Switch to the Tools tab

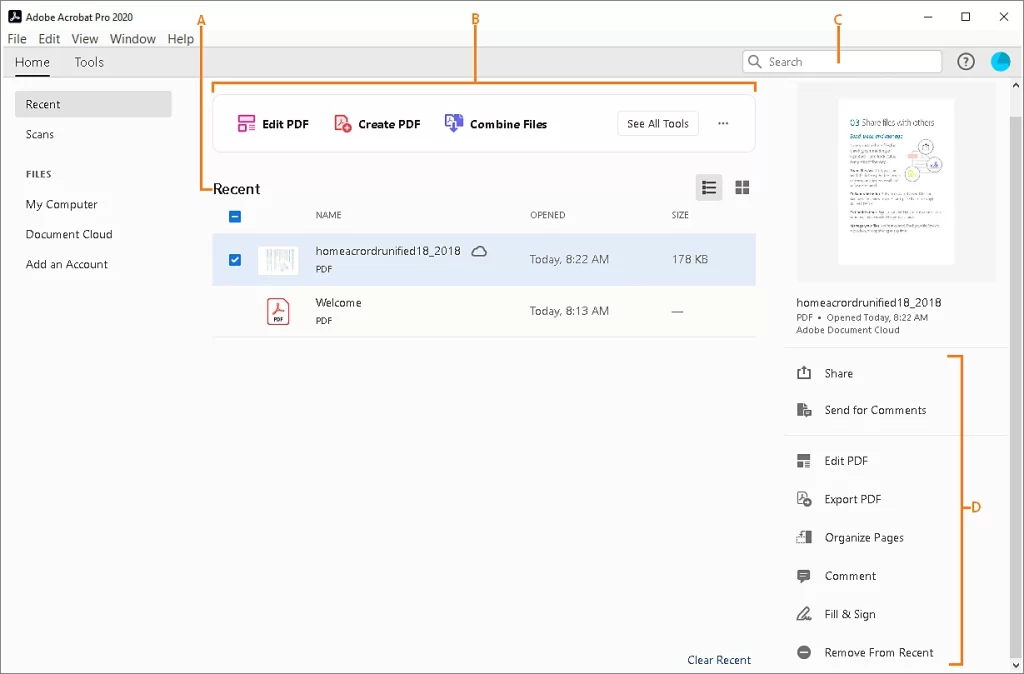(x=88, y=62)
